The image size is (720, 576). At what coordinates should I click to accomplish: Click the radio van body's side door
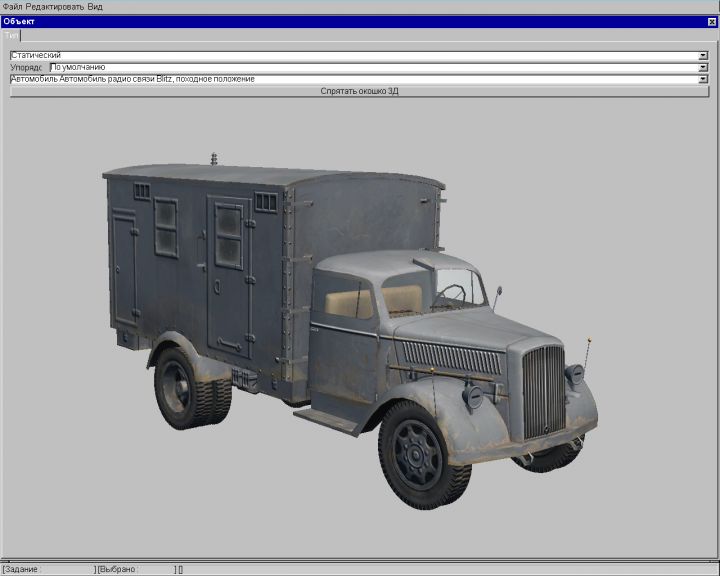(227, 275)
